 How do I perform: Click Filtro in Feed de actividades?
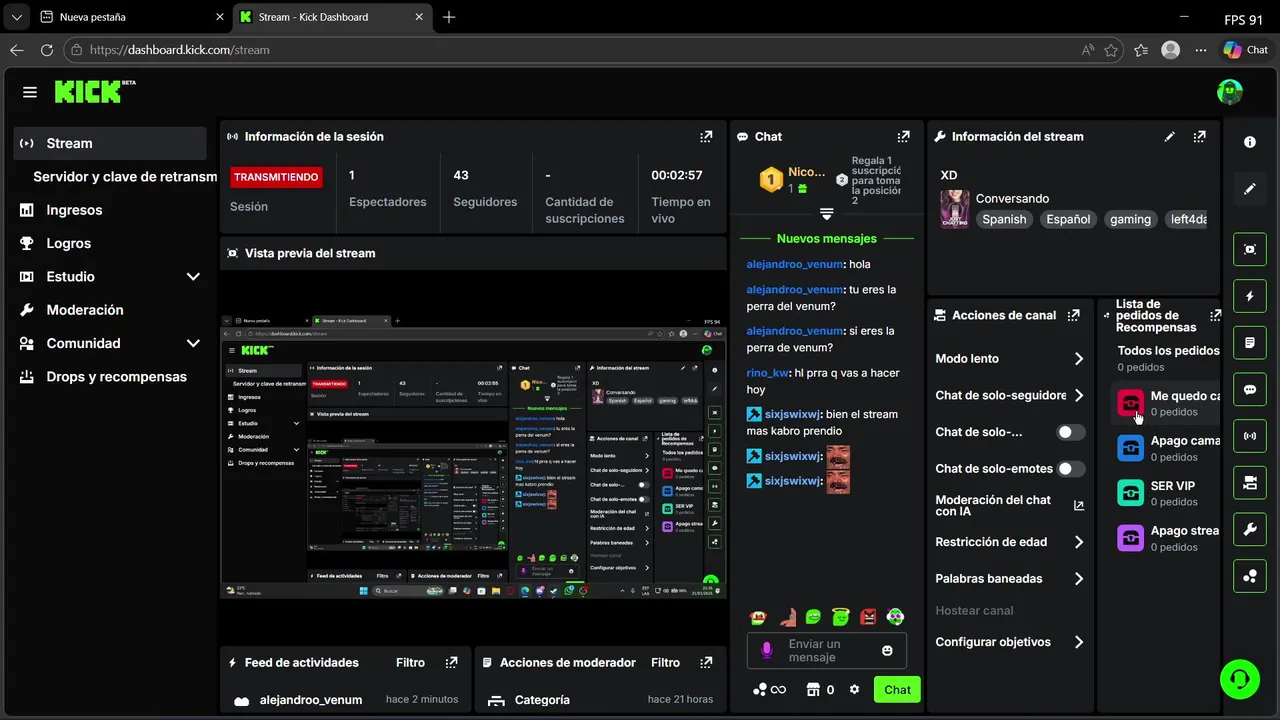point(410,663)
